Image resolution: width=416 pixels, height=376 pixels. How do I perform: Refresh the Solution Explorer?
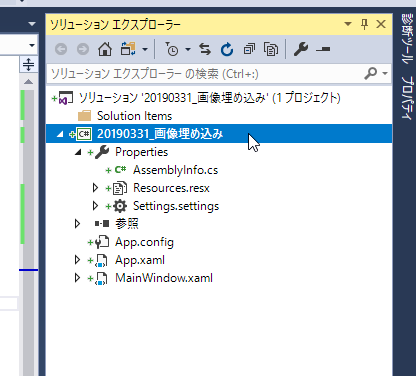point(227,49)
